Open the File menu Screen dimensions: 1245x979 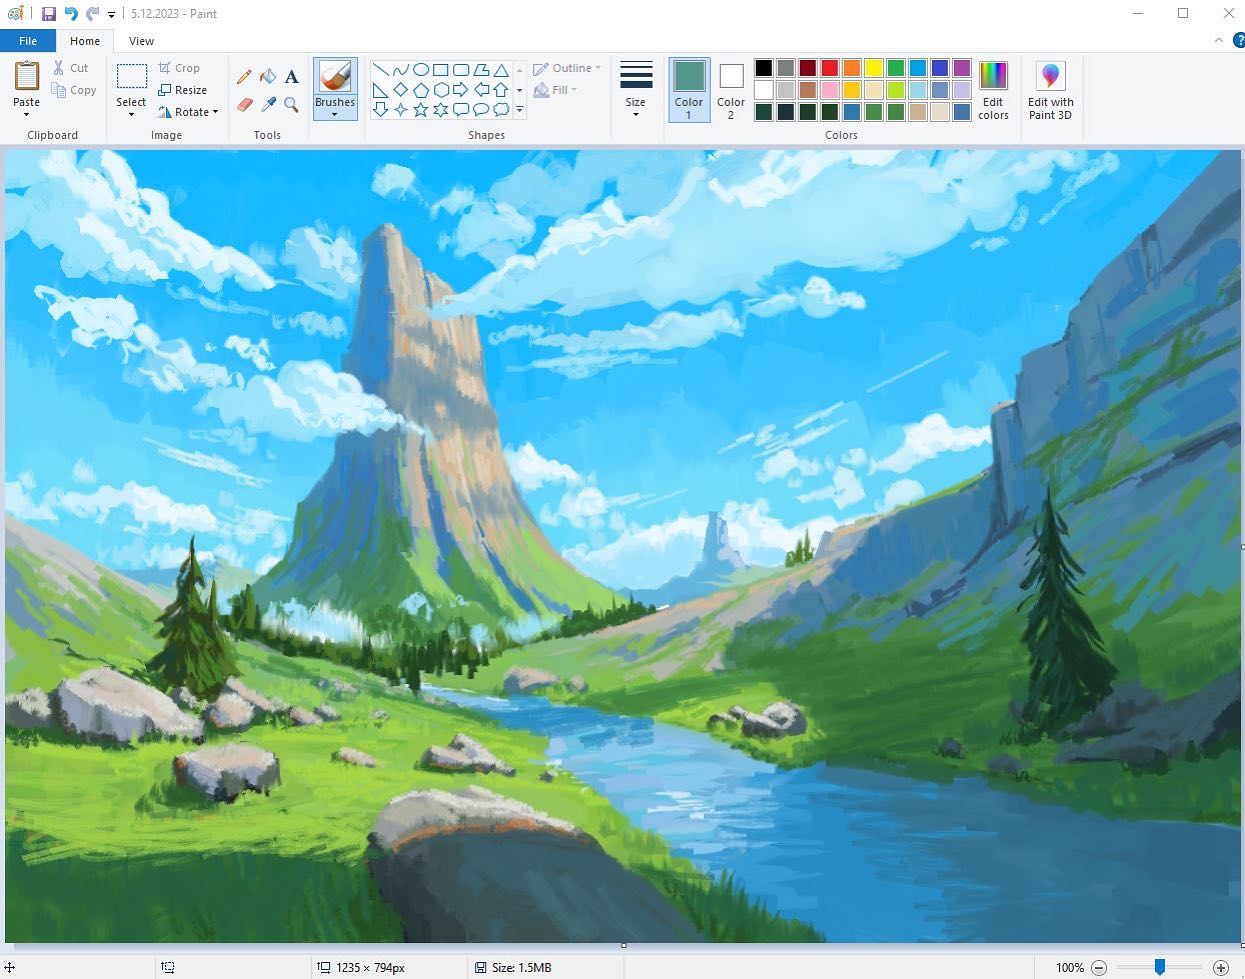click(28, 41)
